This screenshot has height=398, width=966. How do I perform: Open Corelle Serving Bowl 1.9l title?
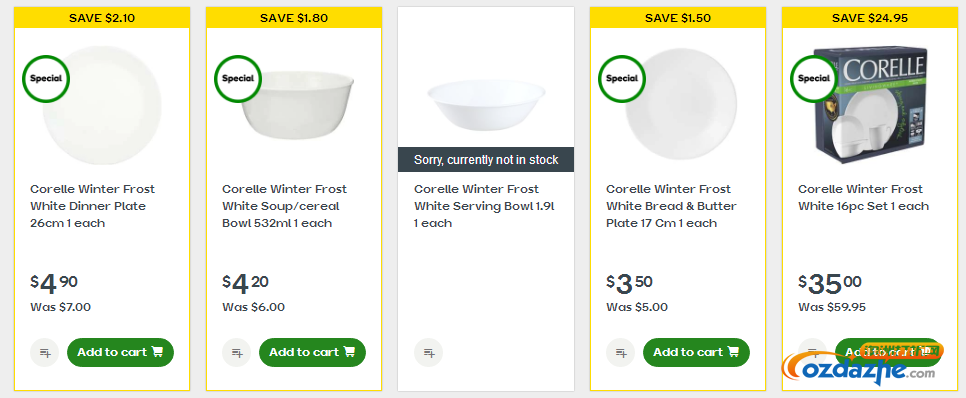coord(485,206)
